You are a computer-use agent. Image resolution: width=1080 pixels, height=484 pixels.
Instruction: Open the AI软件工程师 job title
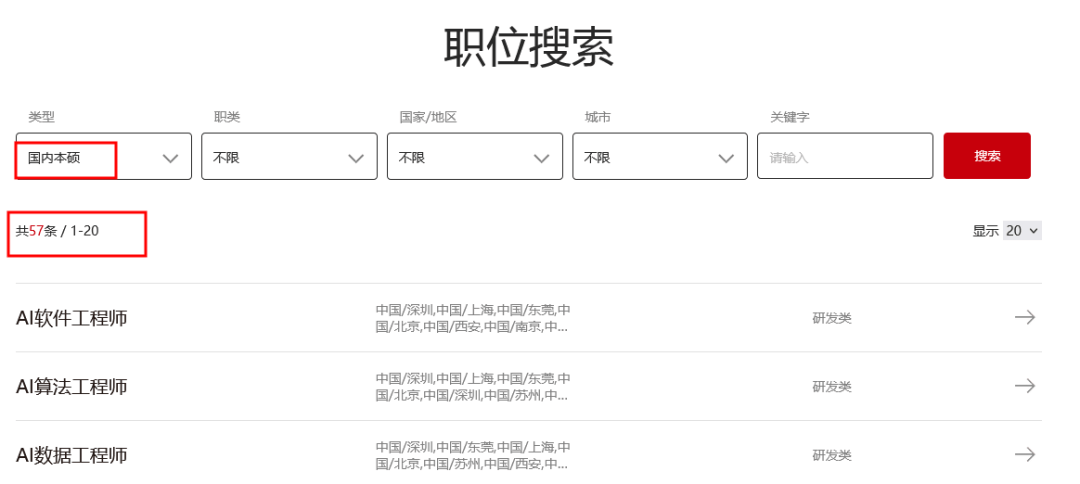(x=72, y=318)
